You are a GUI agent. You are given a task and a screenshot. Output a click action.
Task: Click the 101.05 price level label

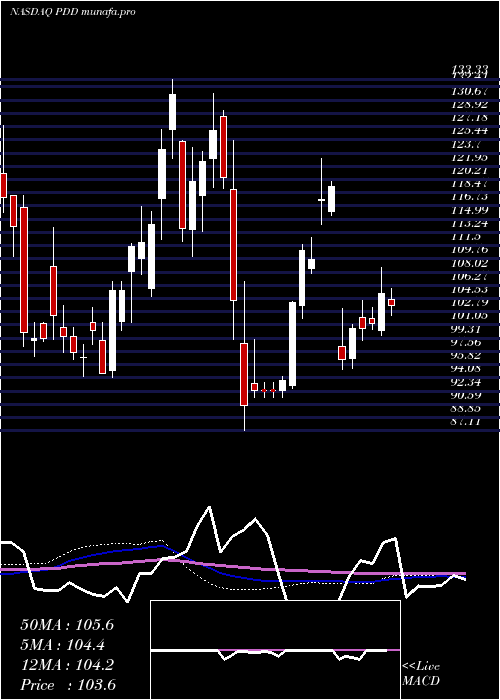pyautogui.click(x=470, y=316)
